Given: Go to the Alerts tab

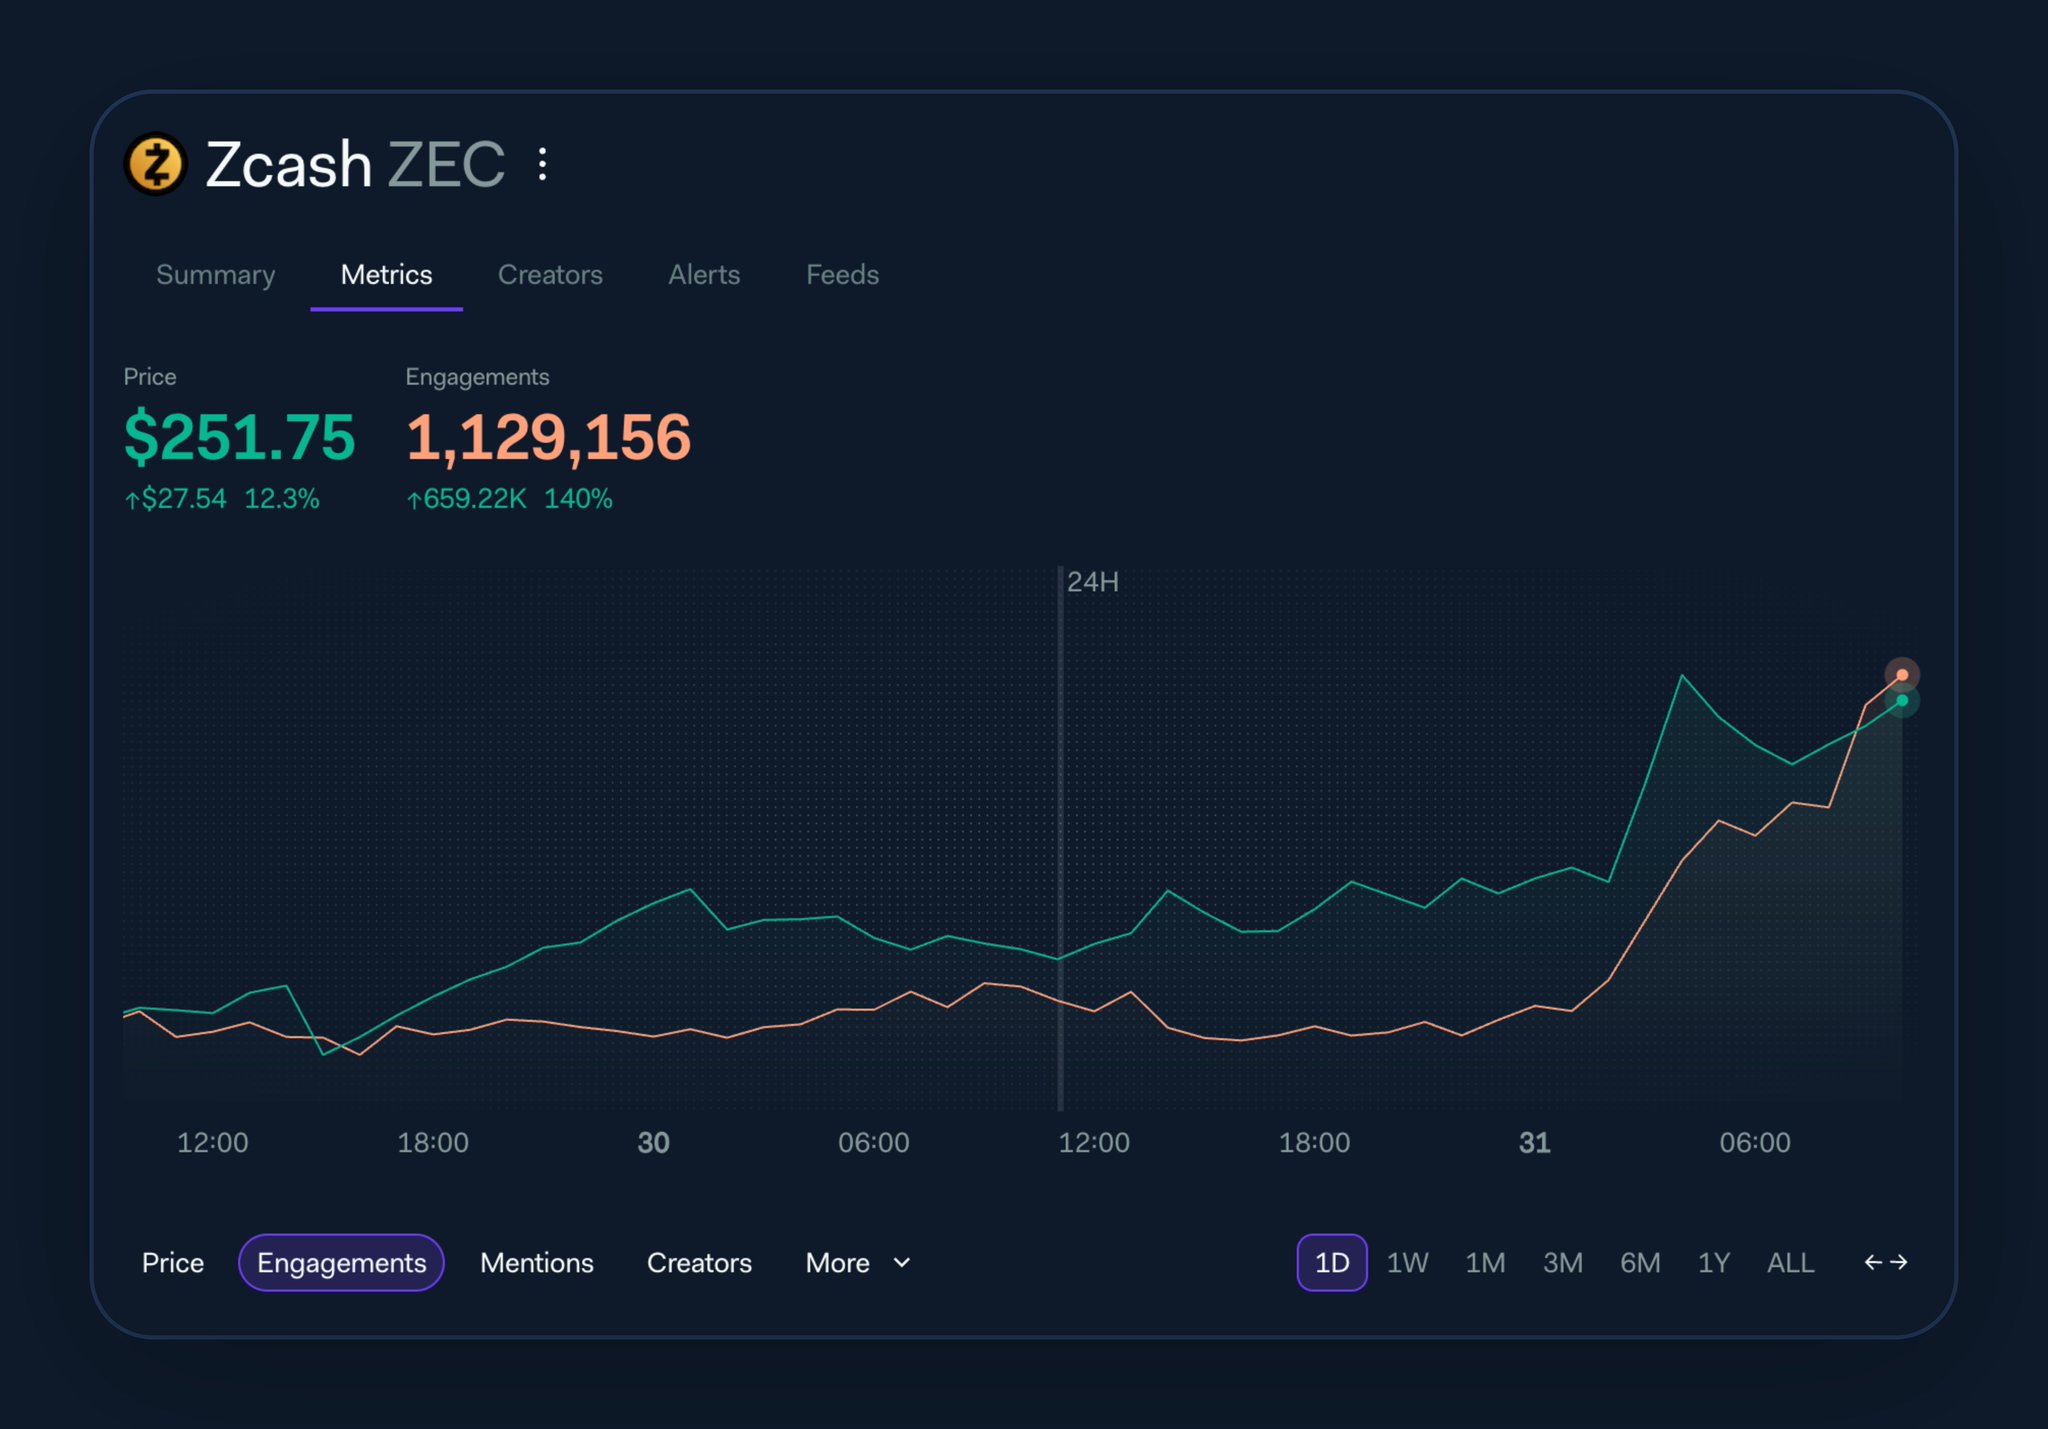Looking at the screenshot, I should click(x=704, y=275).
